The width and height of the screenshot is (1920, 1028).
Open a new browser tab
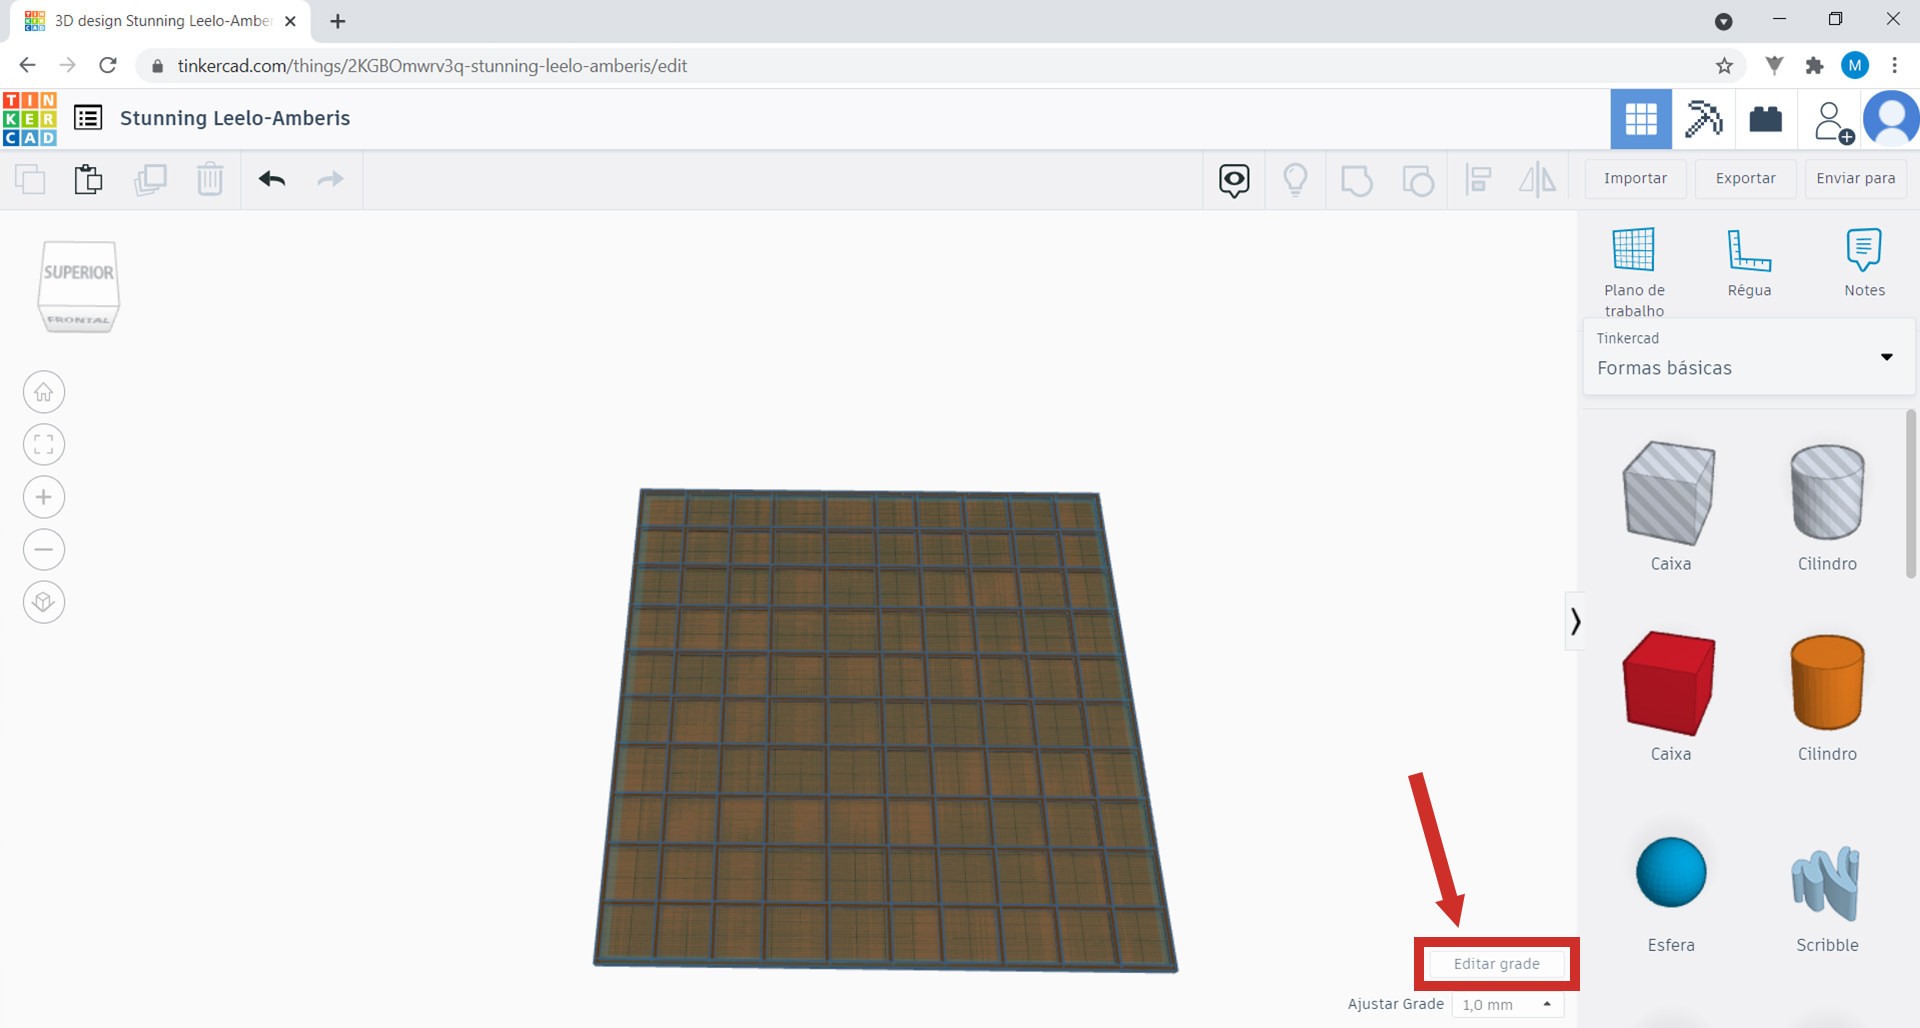coord(338,21)
